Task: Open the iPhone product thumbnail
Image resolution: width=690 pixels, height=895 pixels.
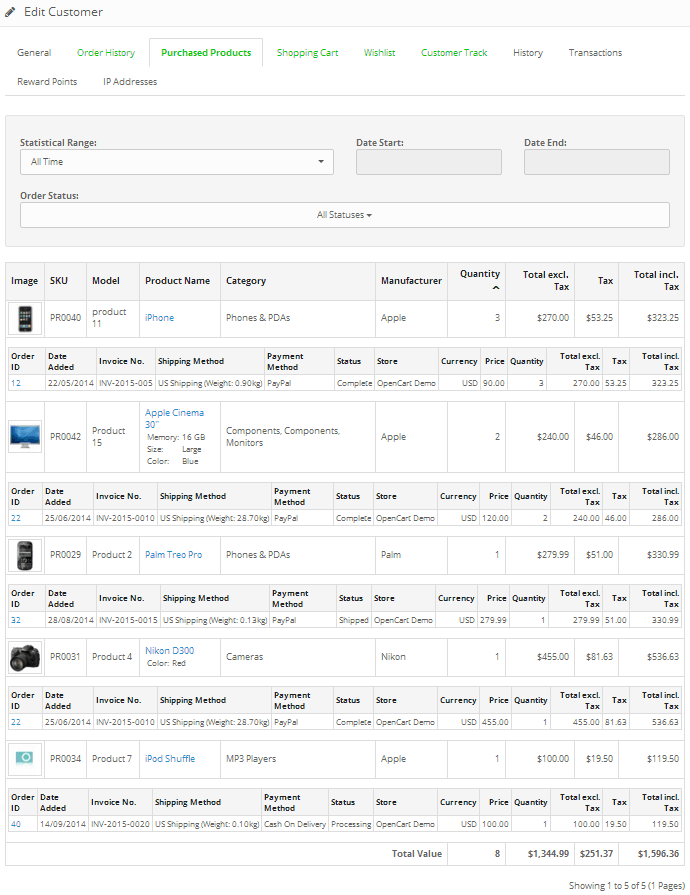Action: pos(25,318)
